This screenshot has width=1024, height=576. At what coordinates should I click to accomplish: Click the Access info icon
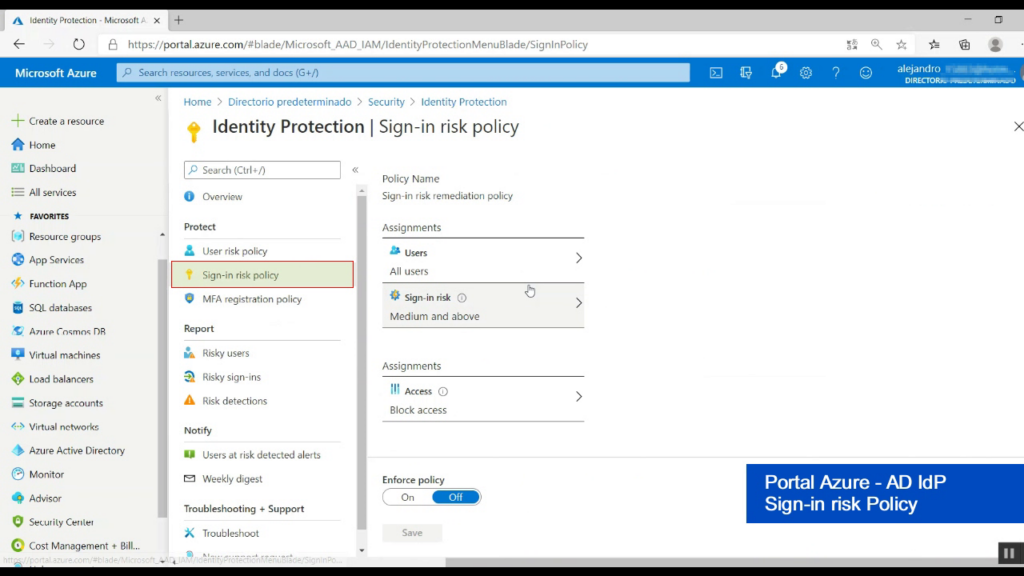[443, 391]
